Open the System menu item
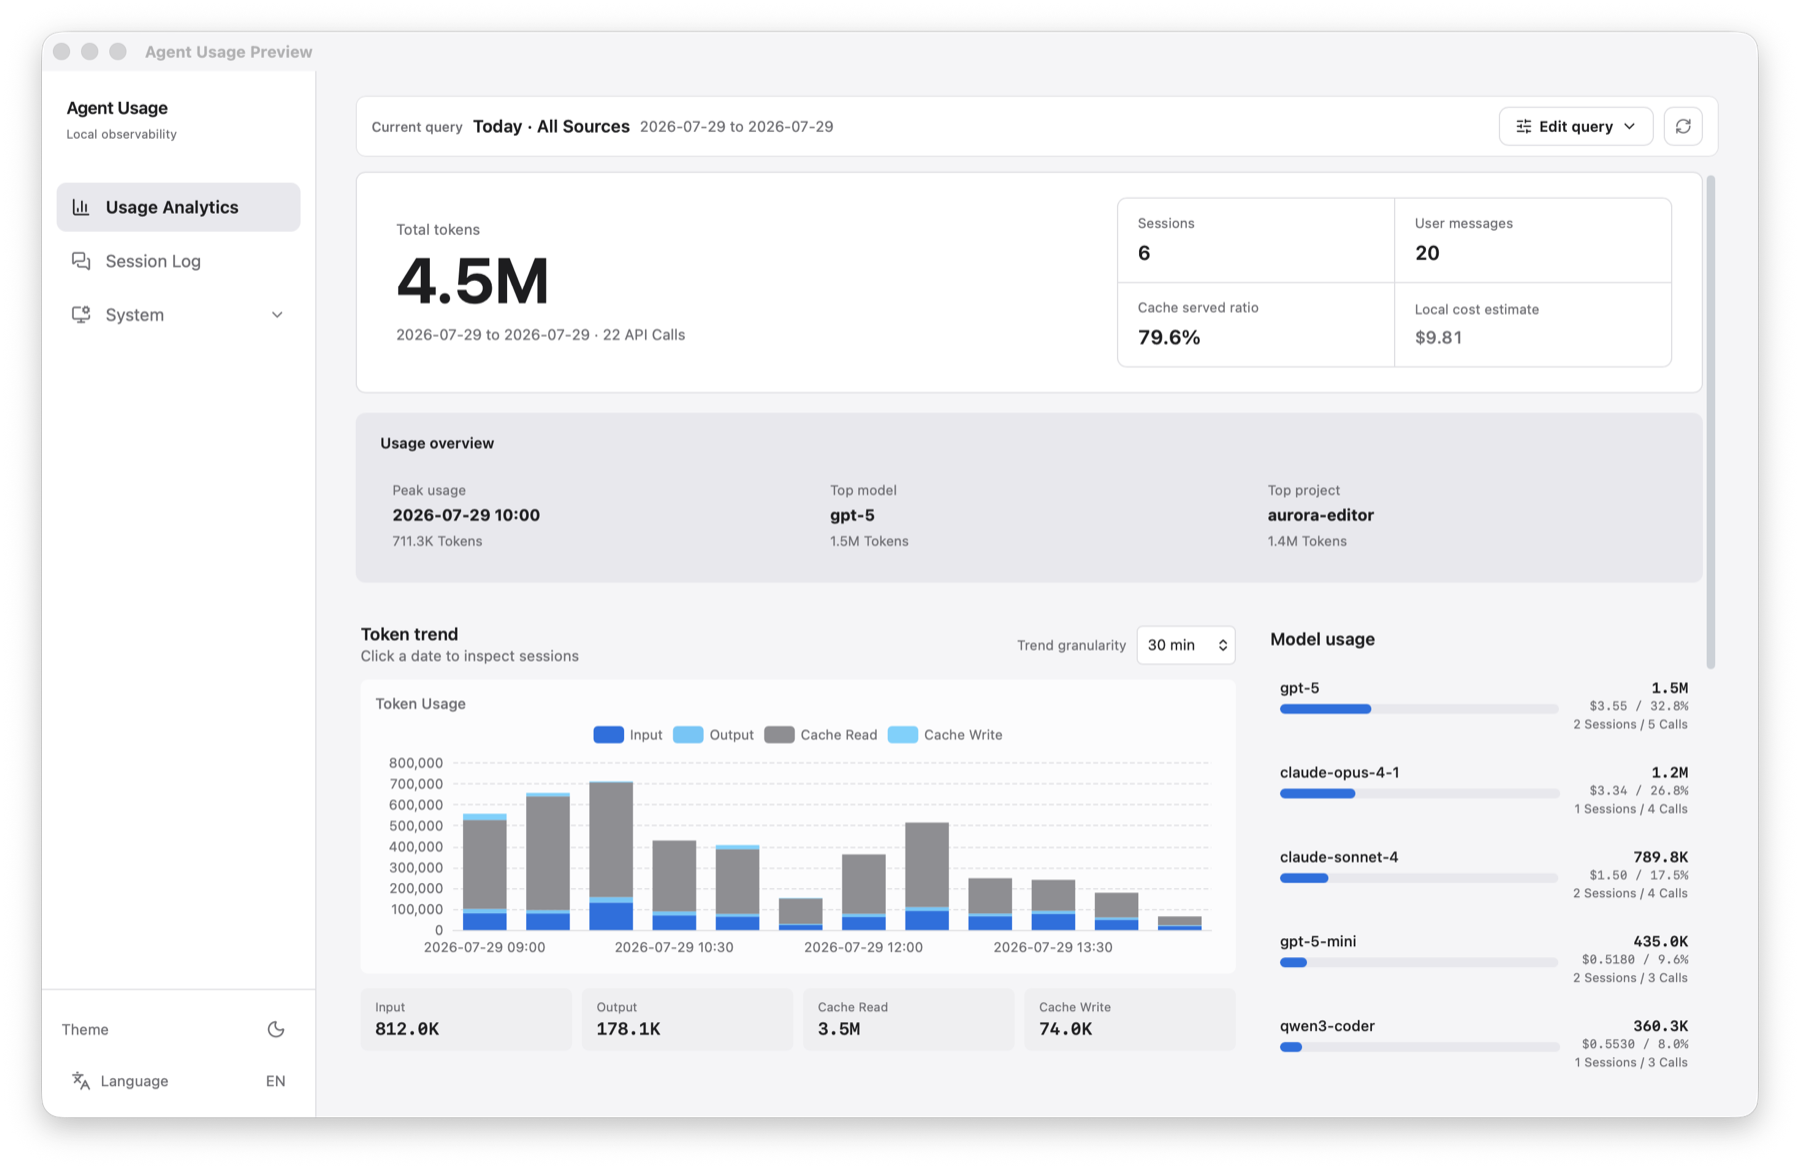The image size is (1800, 1169). click(x=178, y=315)
